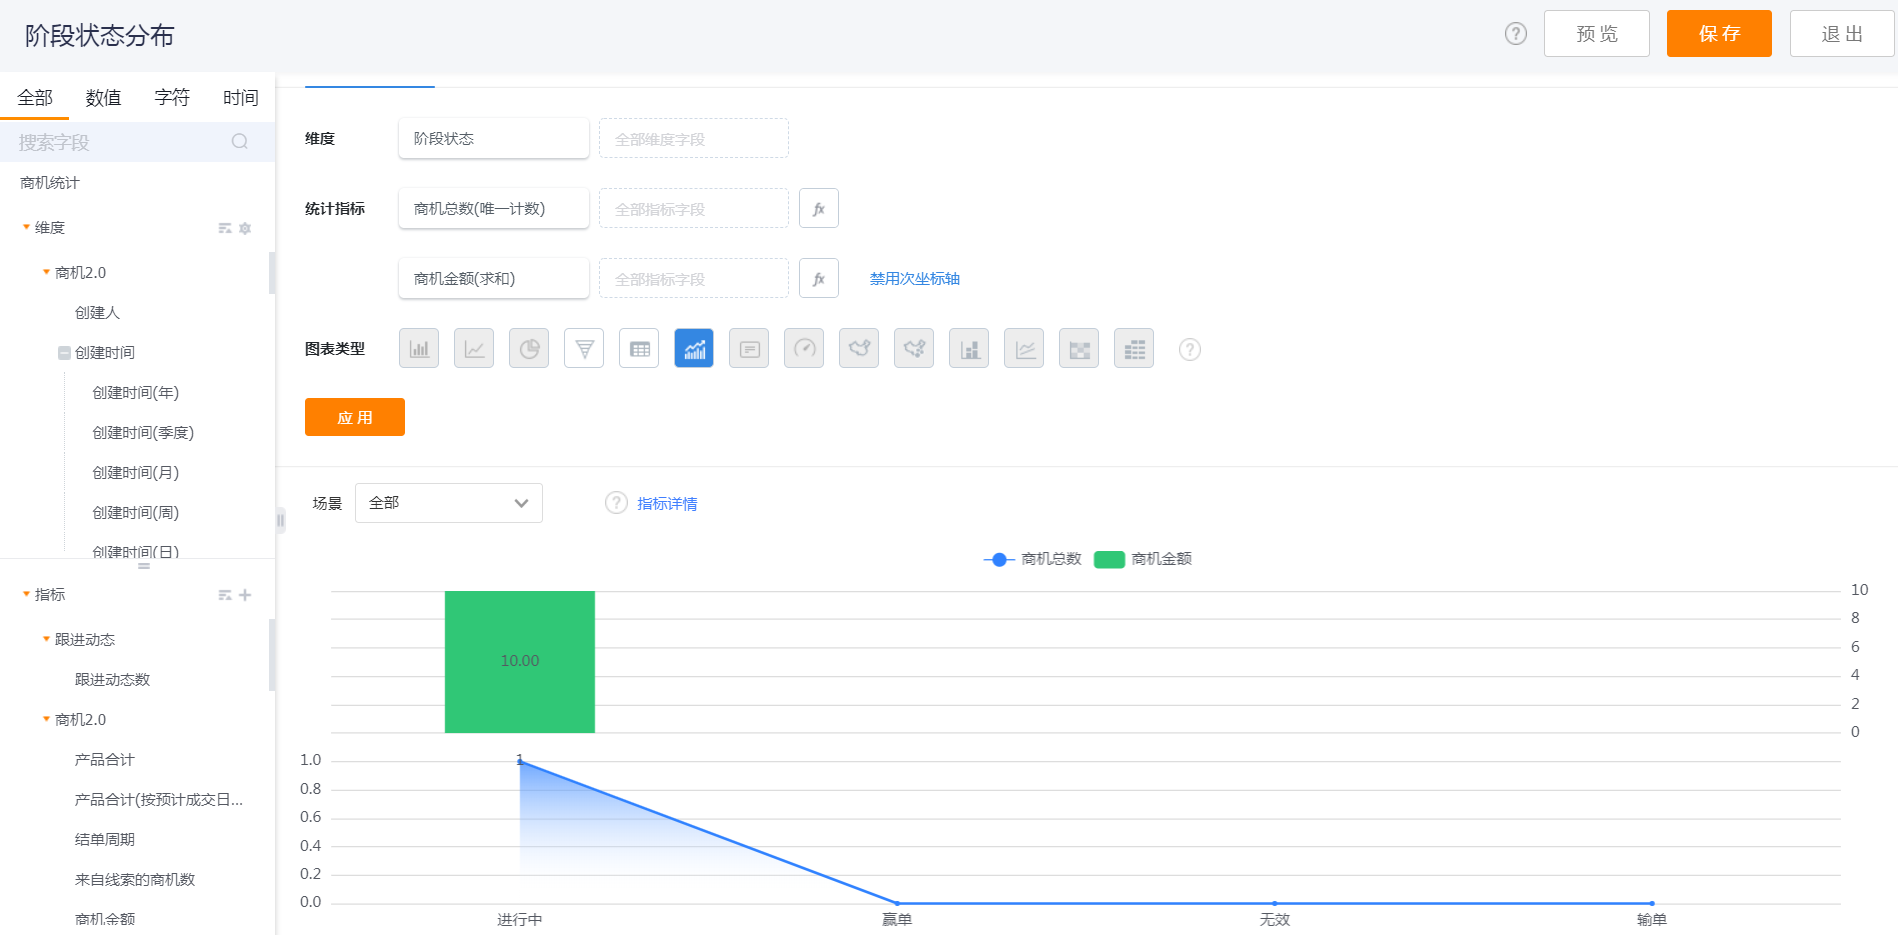This screenshot has height=935, width=1898.
Task: Select the bar chart type icon
Action: click(x=419, y=349)
